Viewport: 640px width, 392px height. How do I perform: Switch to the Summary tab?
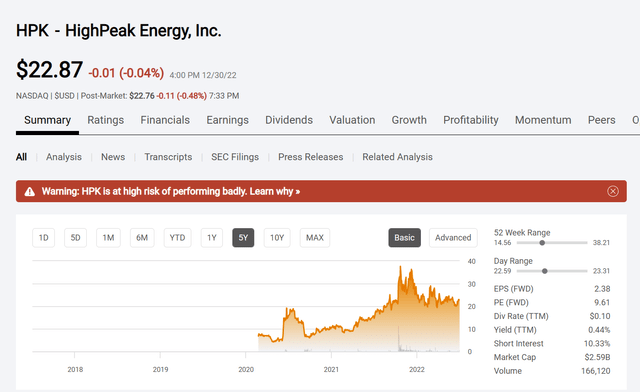[47, 120]
